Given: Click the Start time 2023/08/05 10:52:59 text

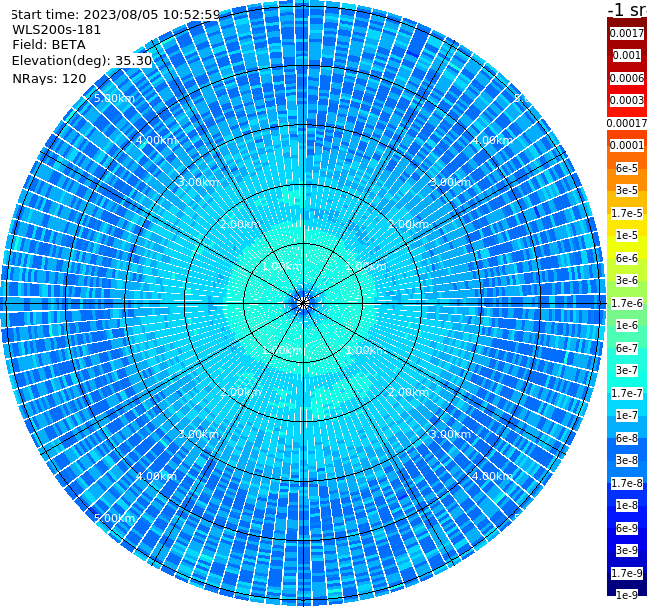Looking at the screenshot, I should [x=116, y=14].
